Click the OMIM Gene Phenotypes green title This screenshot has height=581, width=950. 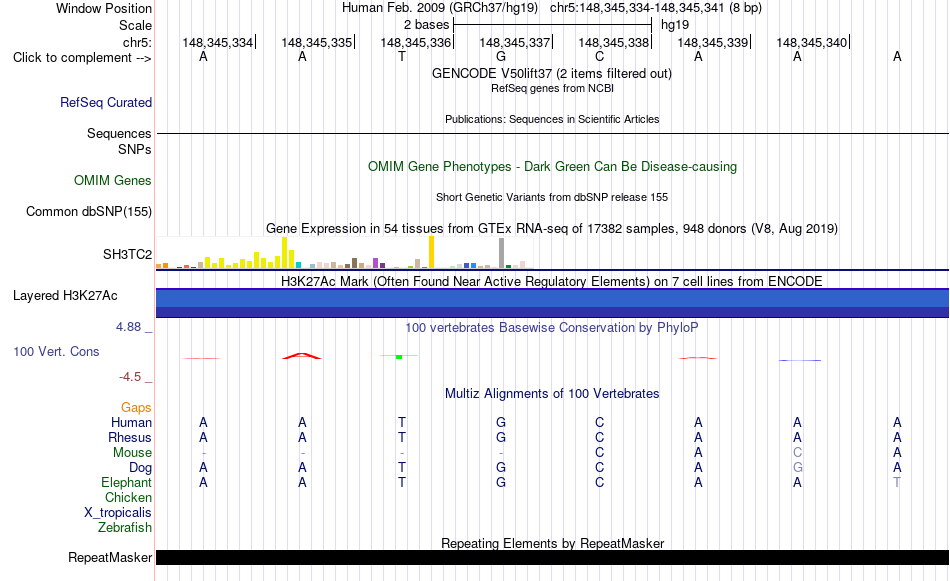pyautogui.click(x=553, y=167)
